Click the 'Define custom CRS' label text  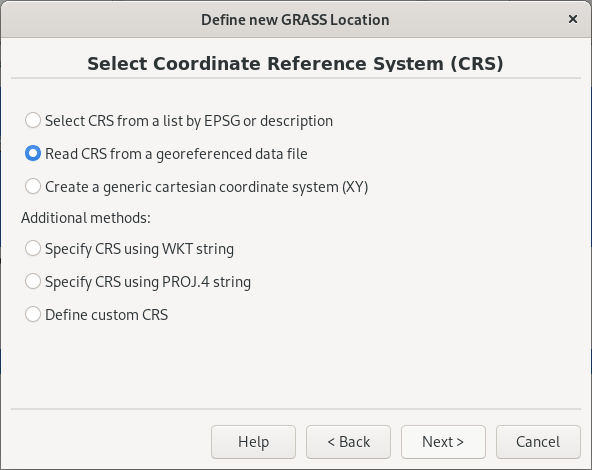106,315
